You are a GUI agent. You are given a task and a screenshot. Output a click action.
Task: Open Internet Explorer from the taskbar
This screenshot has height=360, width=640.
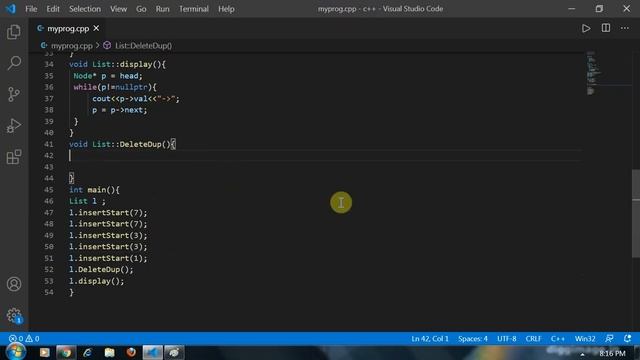[x=87, y=353]
